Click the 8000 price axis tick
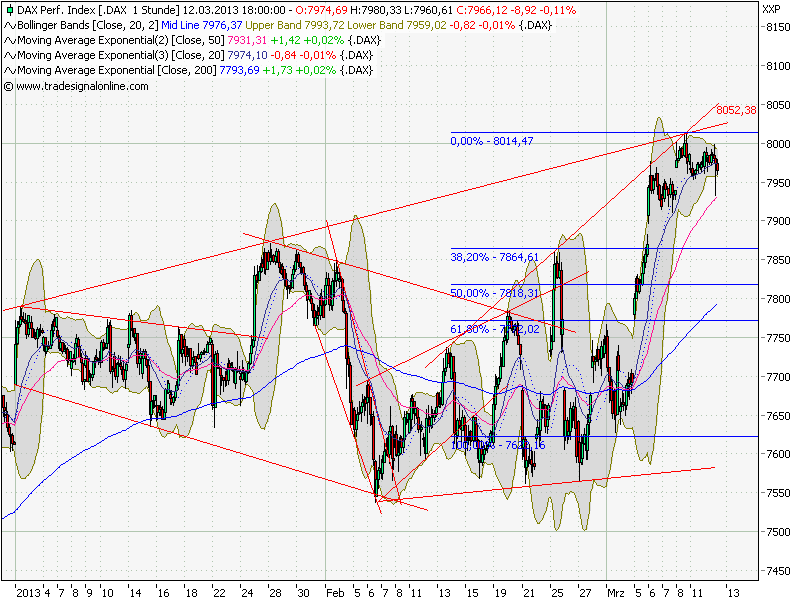800x600 pixels. 778,144
